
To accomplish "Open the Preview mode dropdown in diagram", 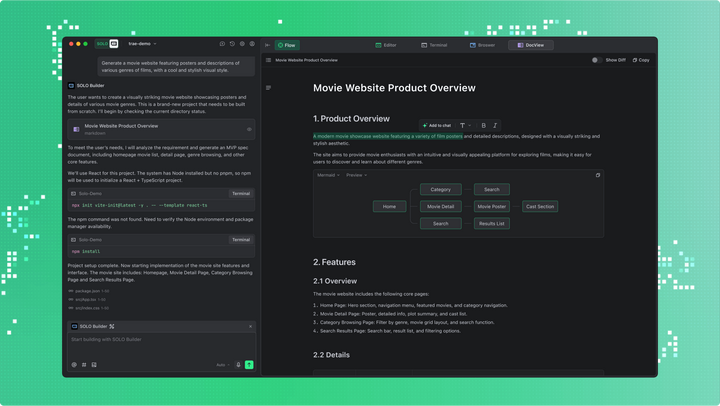I will (356, 175).
